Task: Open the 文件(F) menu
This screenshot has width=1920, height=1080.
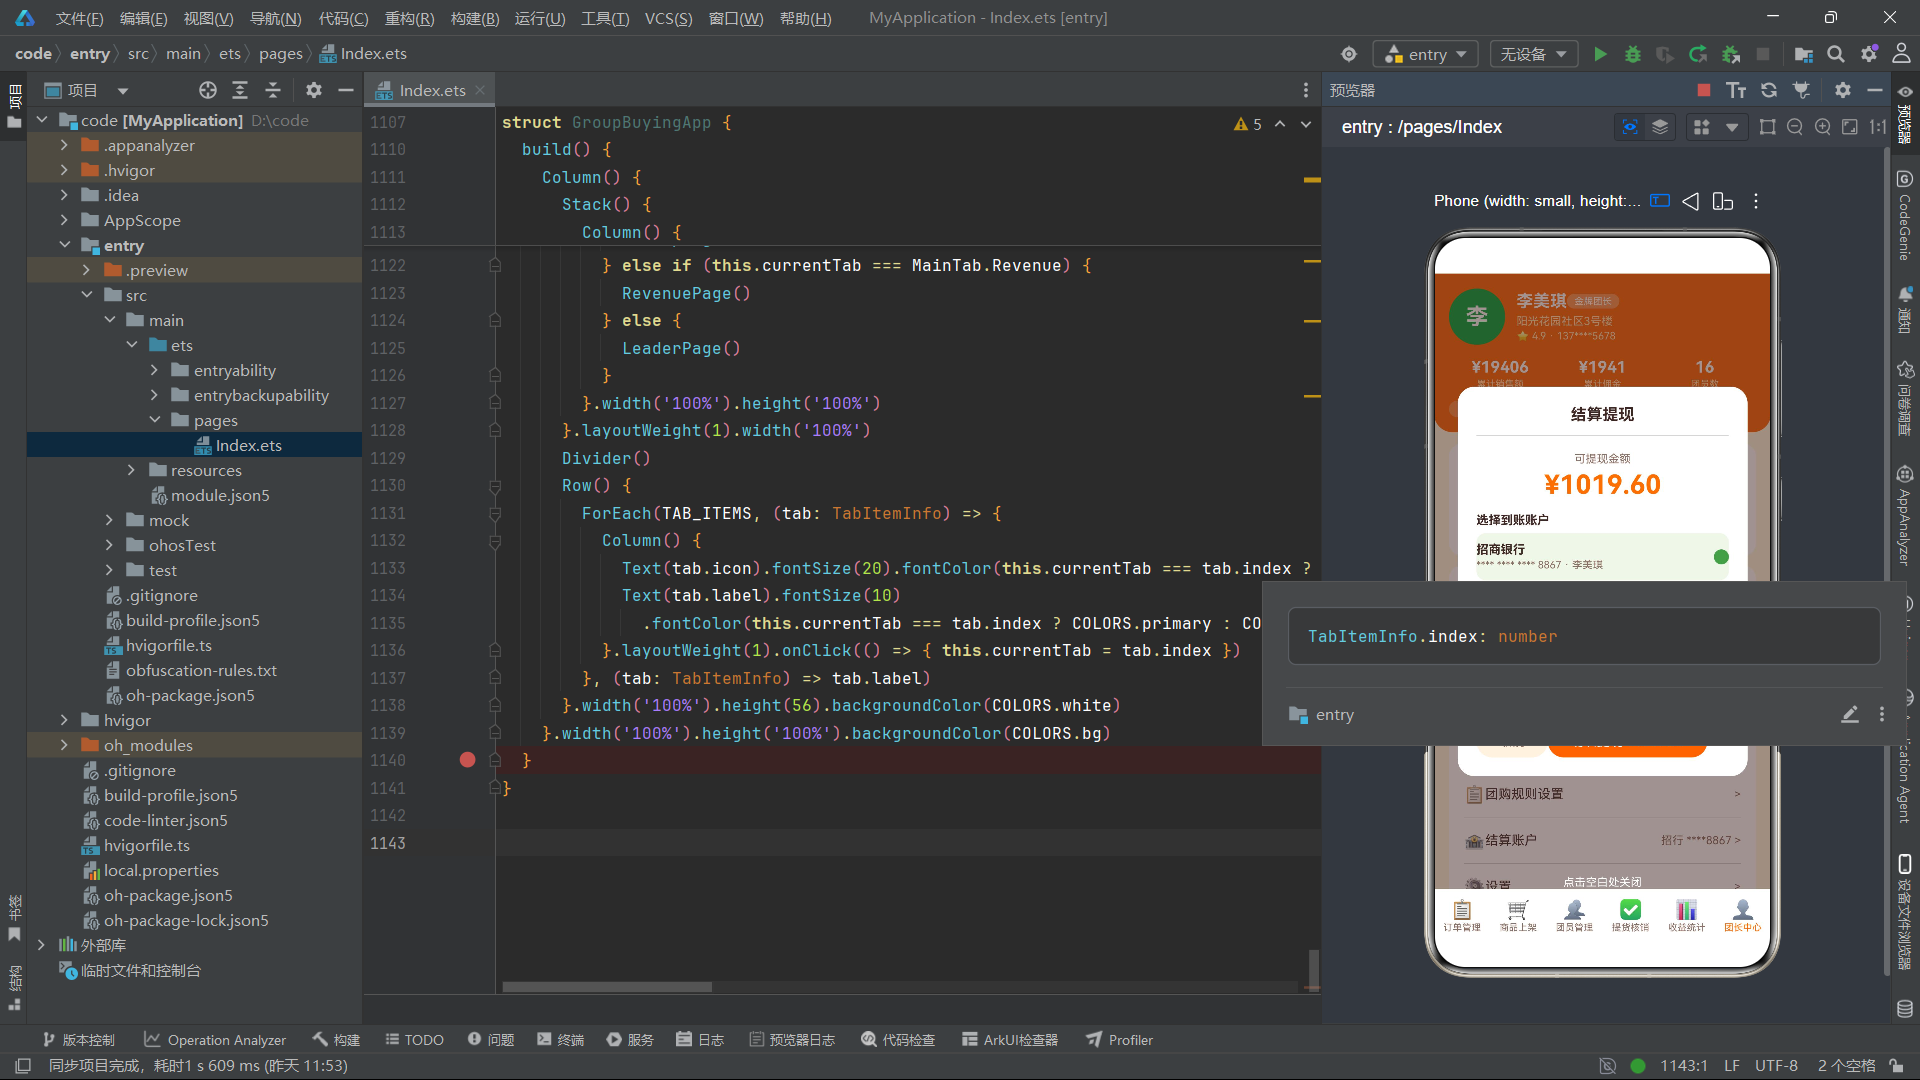Action: pos(79,18)
